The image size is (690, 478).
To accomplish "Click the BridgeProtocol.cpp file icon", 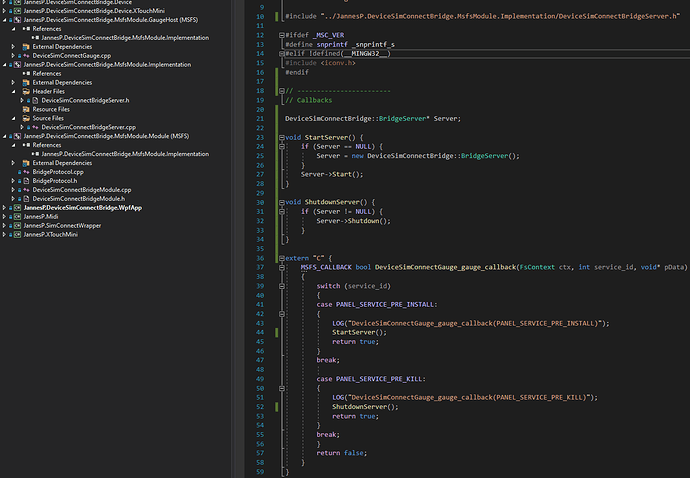I will point(26,172).
